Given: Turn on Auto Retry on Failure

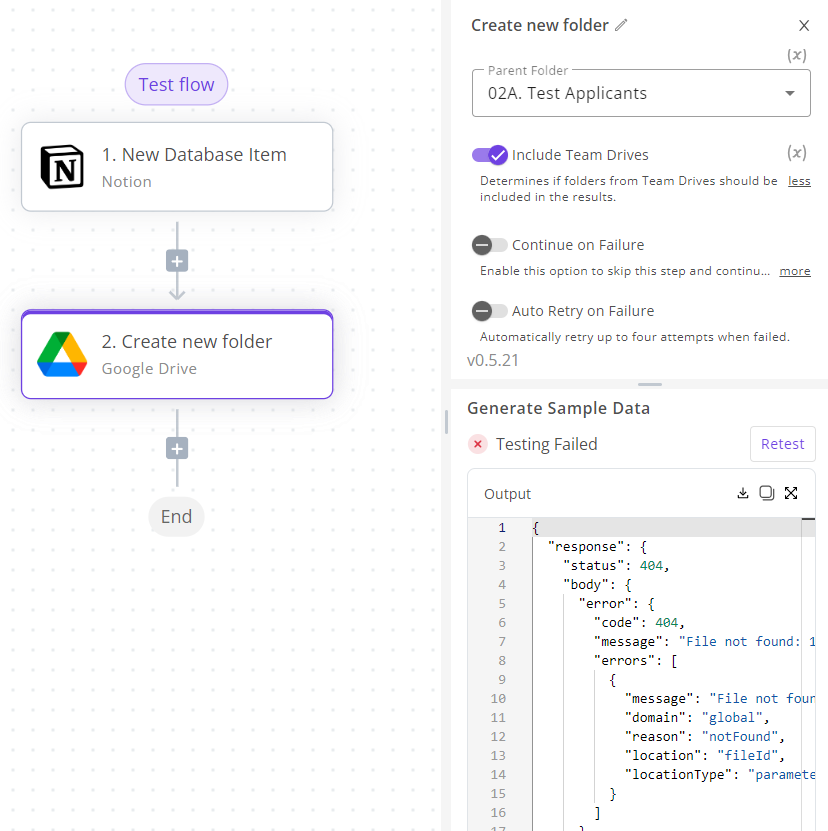Looking at the screenshot, I should [x=490, y=311].
